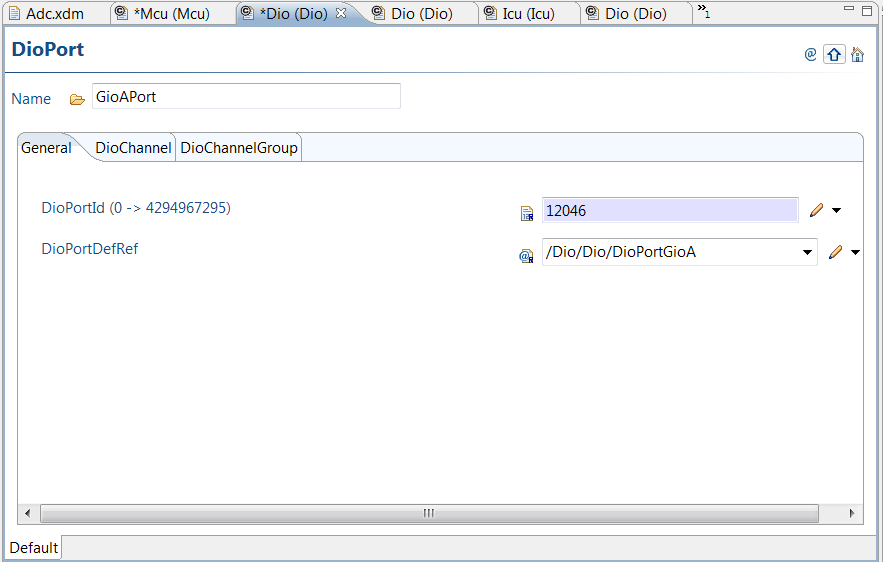883x562 pixels.
Task: Click the scroll left arrow
Action: (x=28, y=513)
